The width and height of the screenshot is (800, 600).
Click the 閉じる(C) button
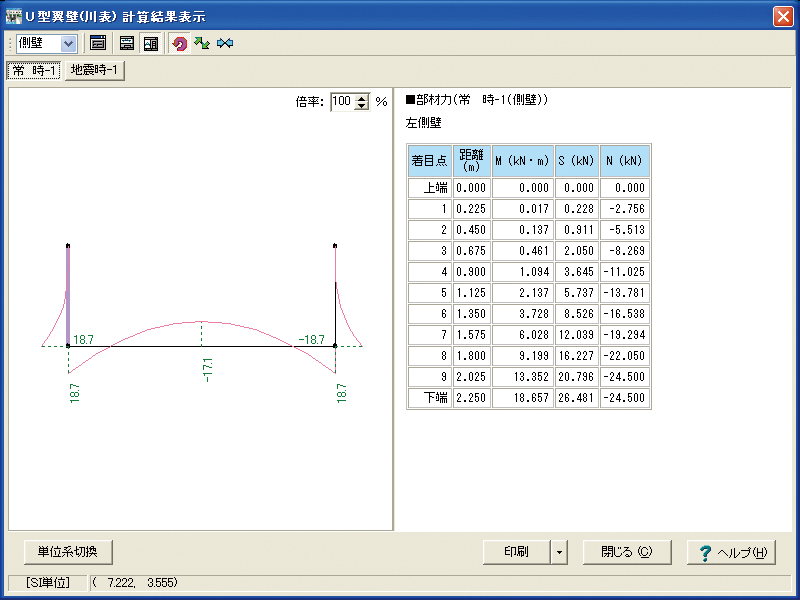click(627, 552)
